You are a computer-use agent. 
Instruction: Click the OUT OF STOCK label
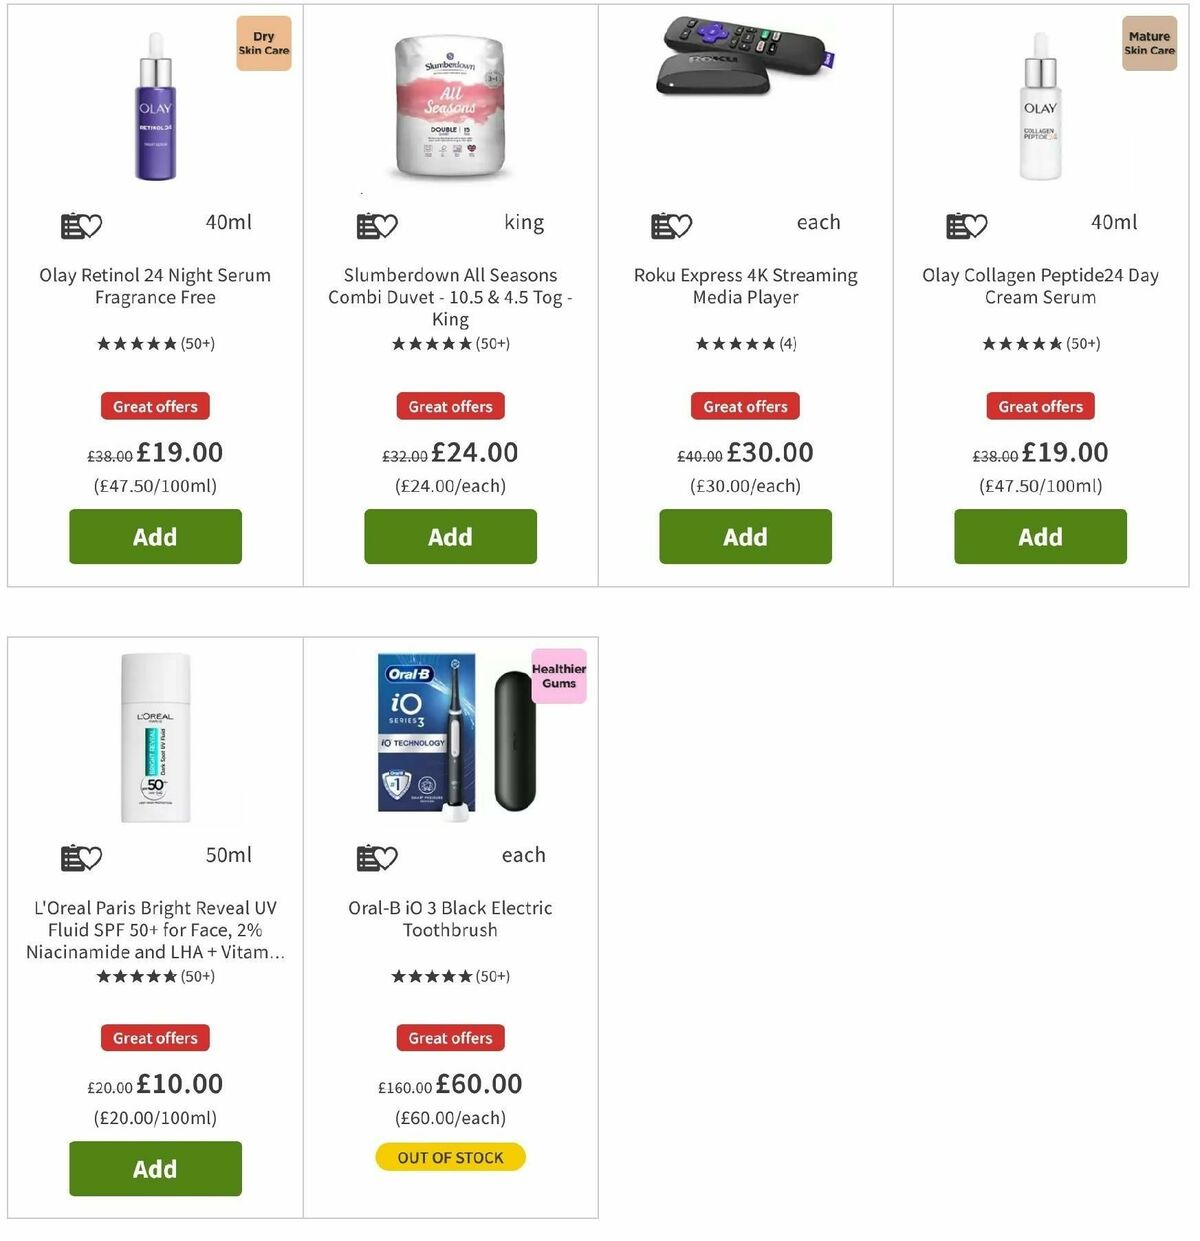coord(450,1157)
